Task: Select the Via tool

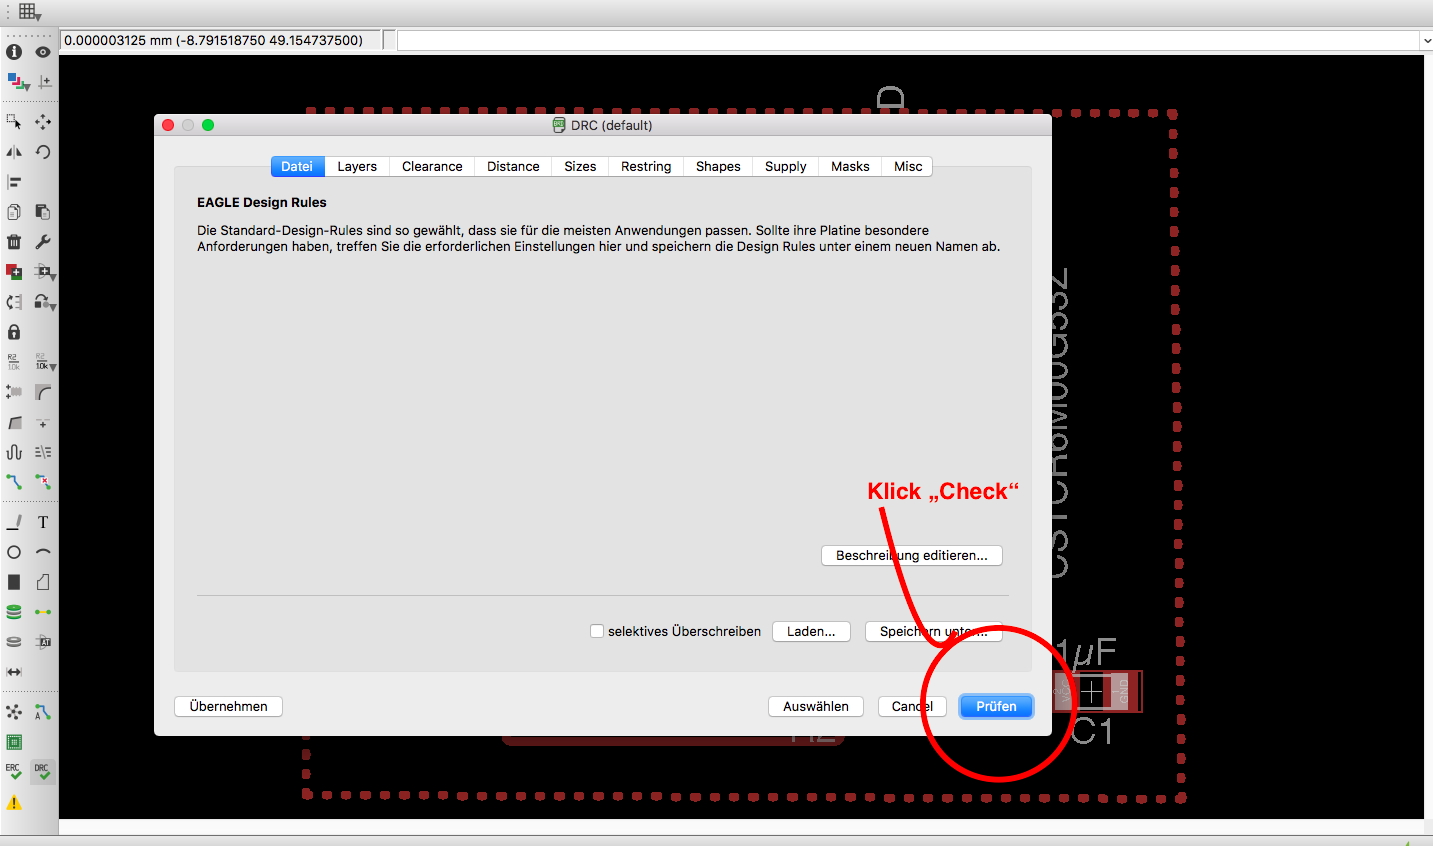Action: coord(14,612)
